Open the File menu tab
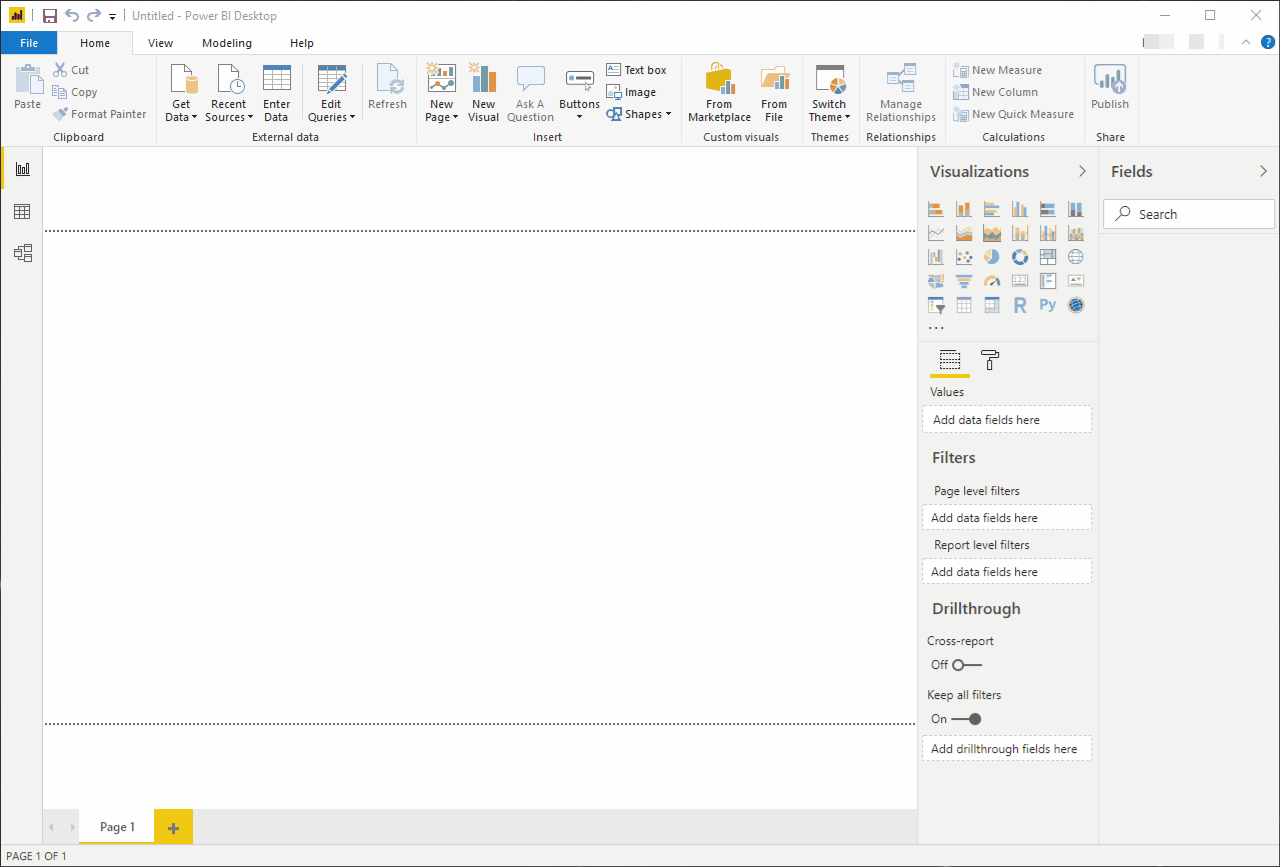 [x=29, y=43]
